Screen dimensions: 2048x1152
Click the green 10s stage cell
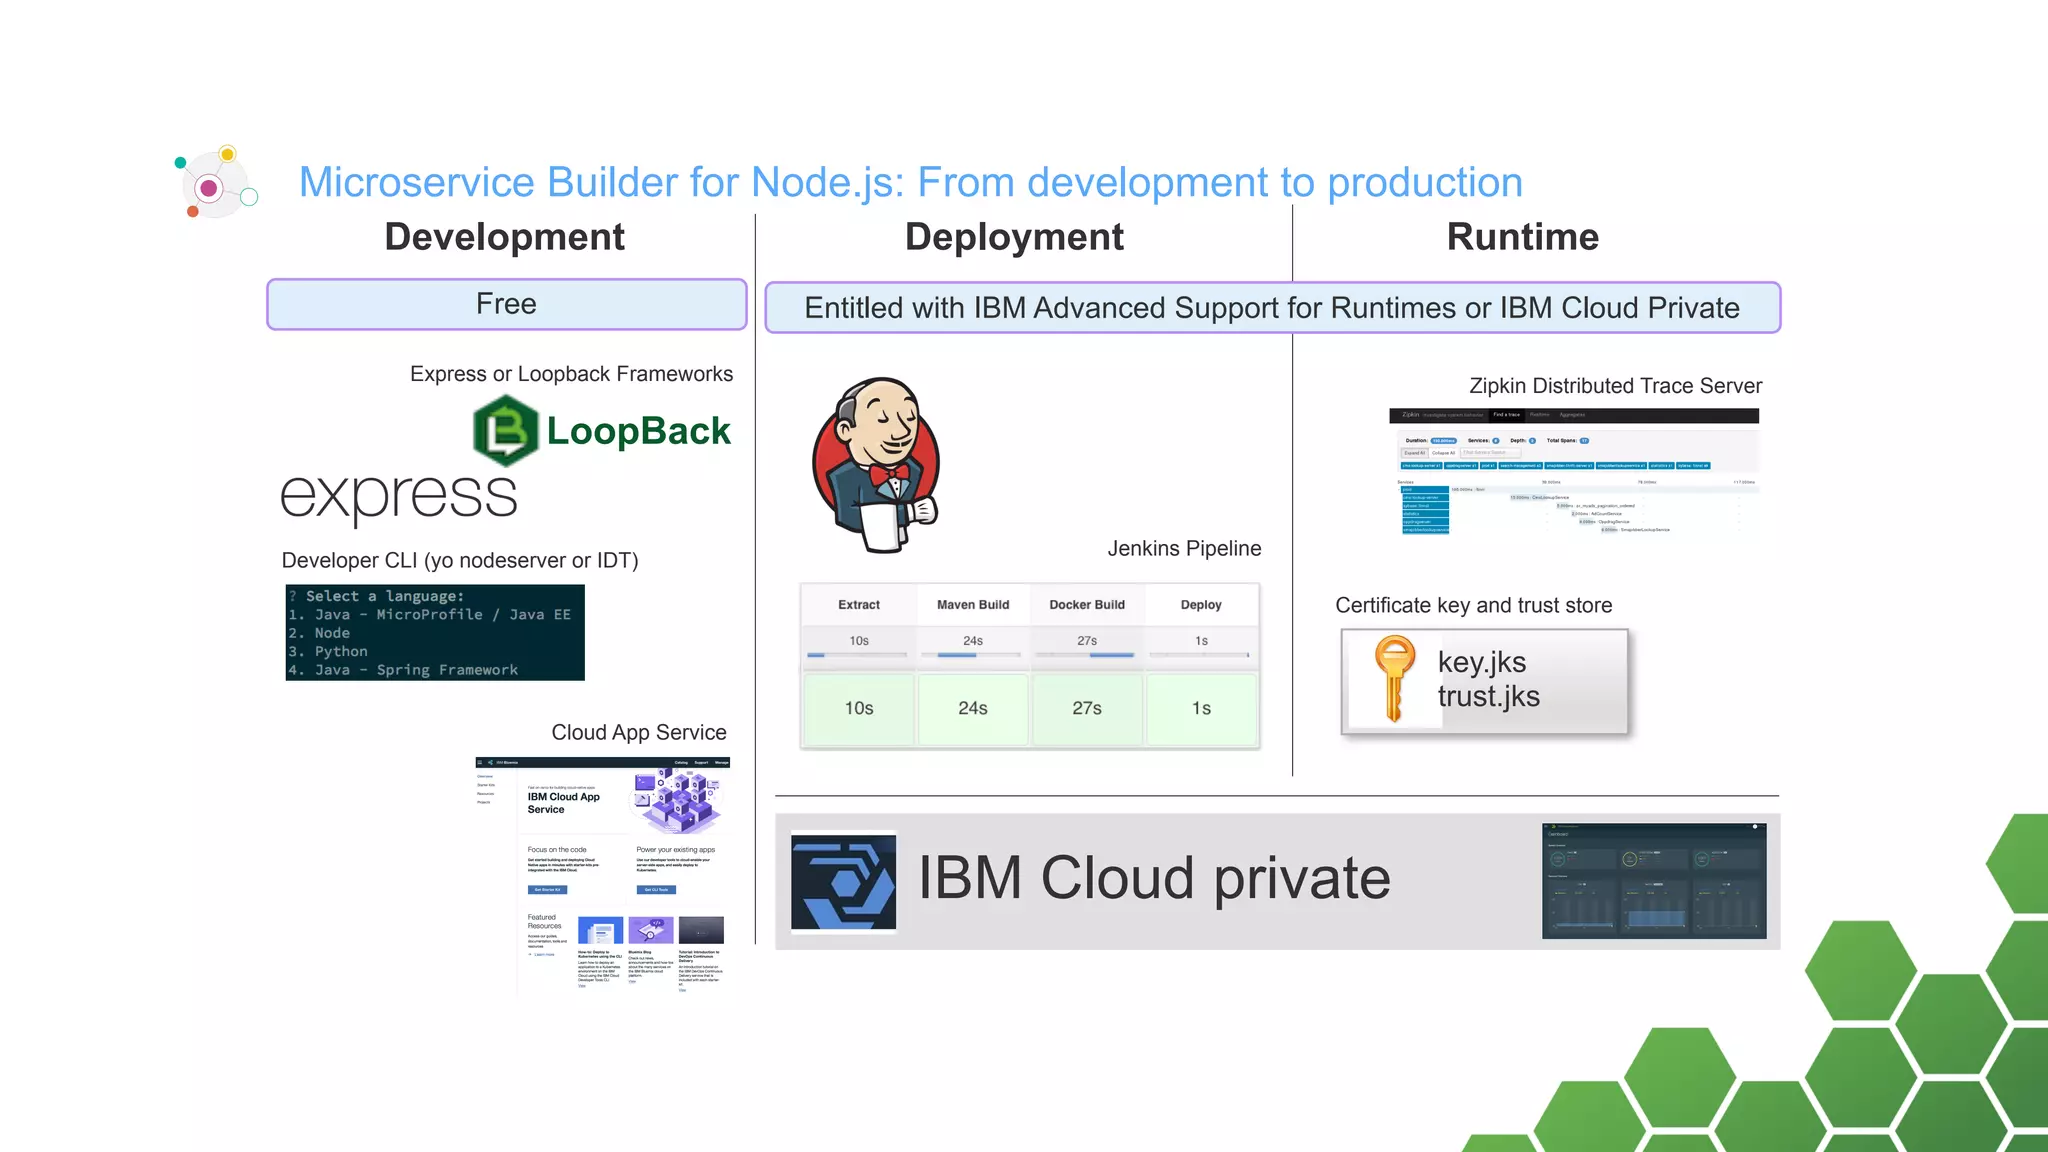859,709
